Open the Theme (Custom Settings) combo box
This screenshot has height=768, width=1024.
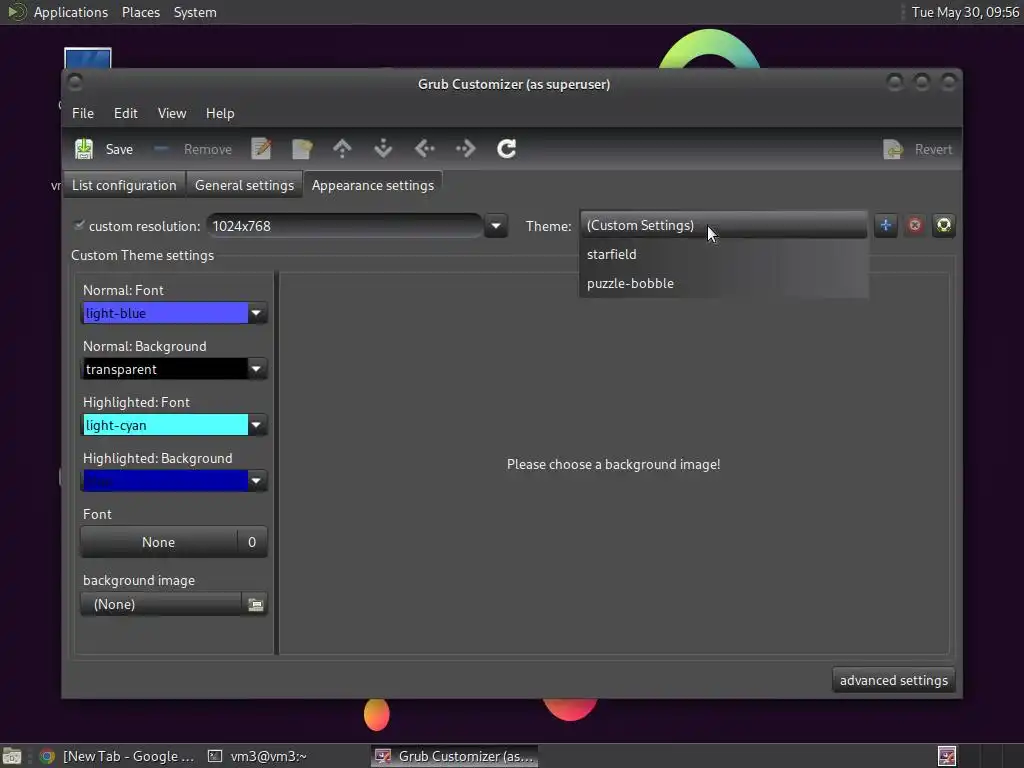point(723,225)
